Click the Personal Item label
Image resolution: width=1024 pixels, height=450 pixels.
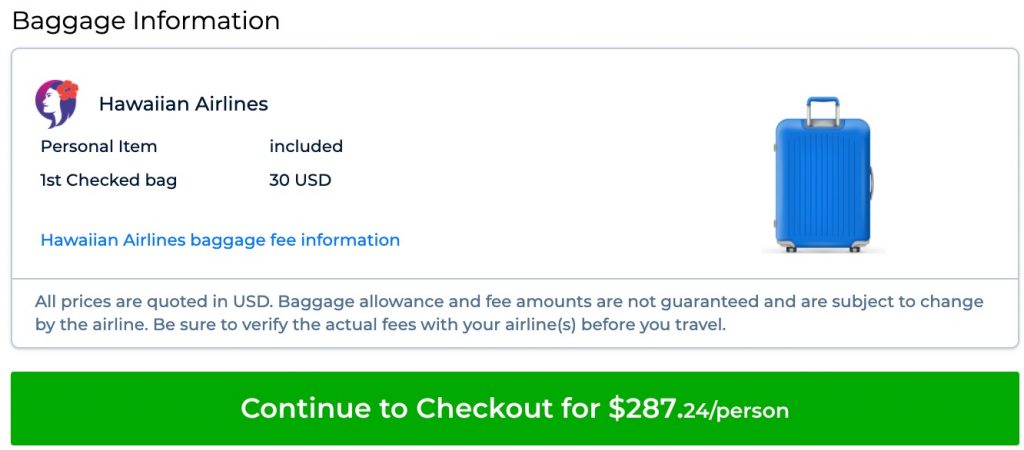[x=99, y=146]
